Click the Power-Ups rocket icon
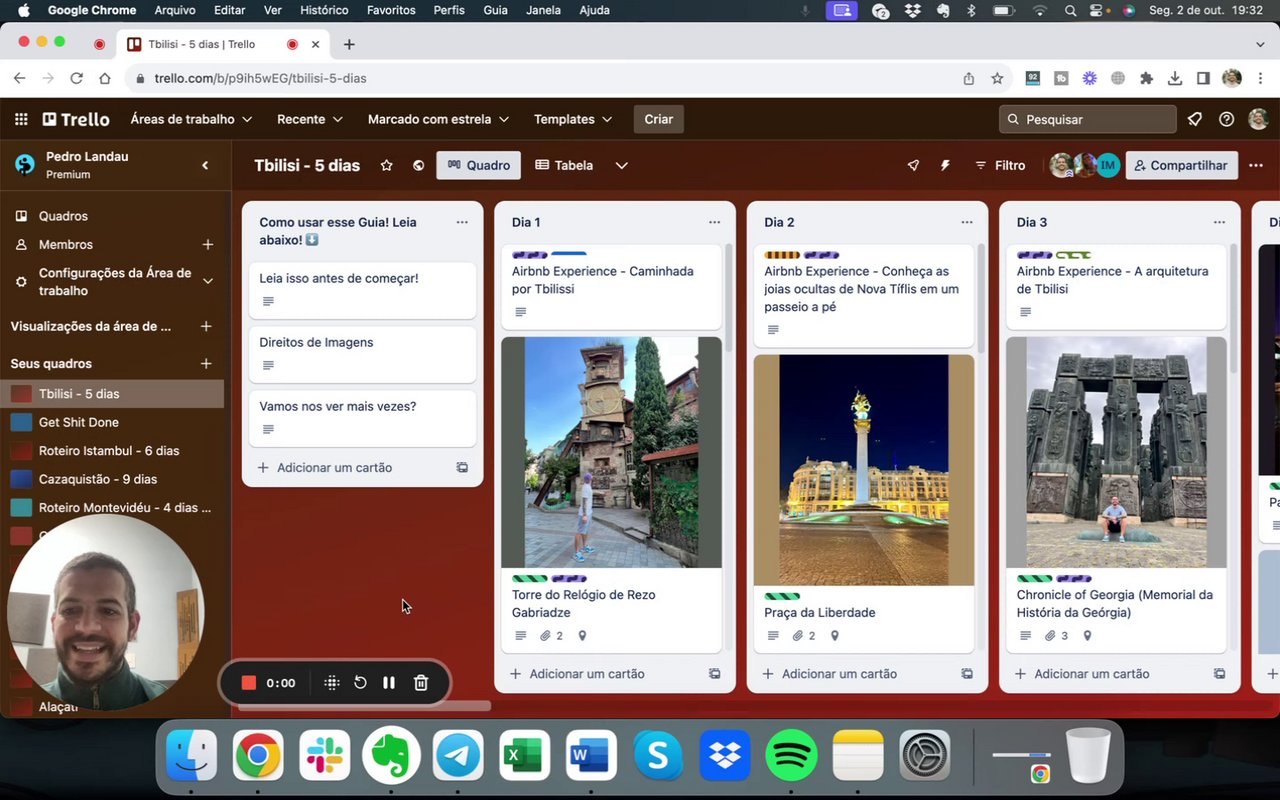The height and width of the screenshot is (800, 1280). pos(913,166)
